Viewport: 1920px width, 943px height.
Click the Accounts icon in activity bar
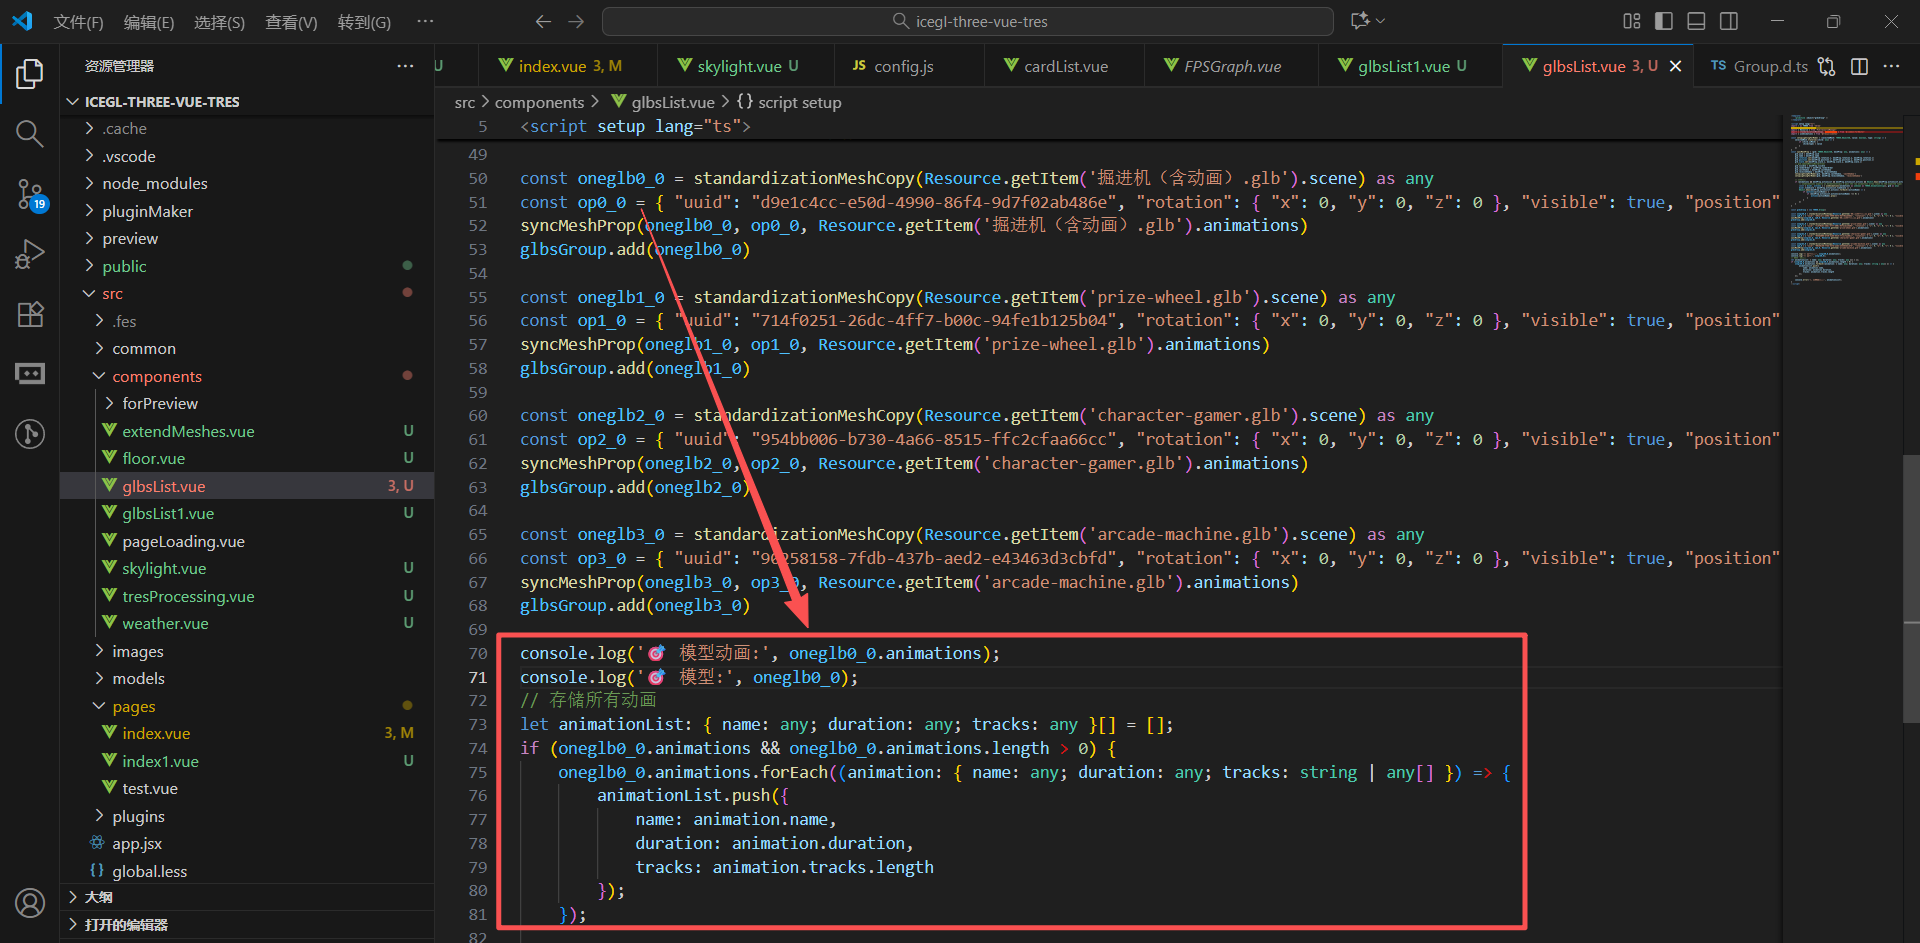(30, 903)
